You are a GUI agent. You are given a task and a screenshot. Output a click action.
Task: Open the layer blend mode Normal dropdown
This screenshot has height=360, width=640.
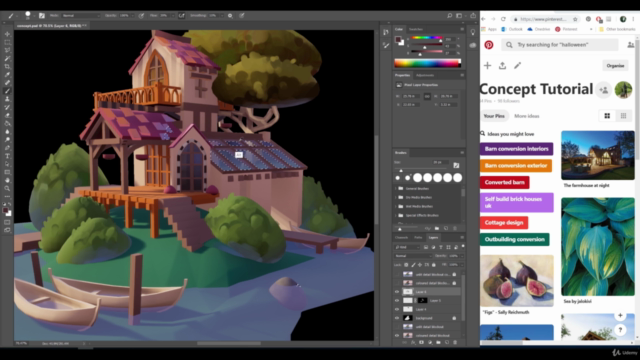413,256
